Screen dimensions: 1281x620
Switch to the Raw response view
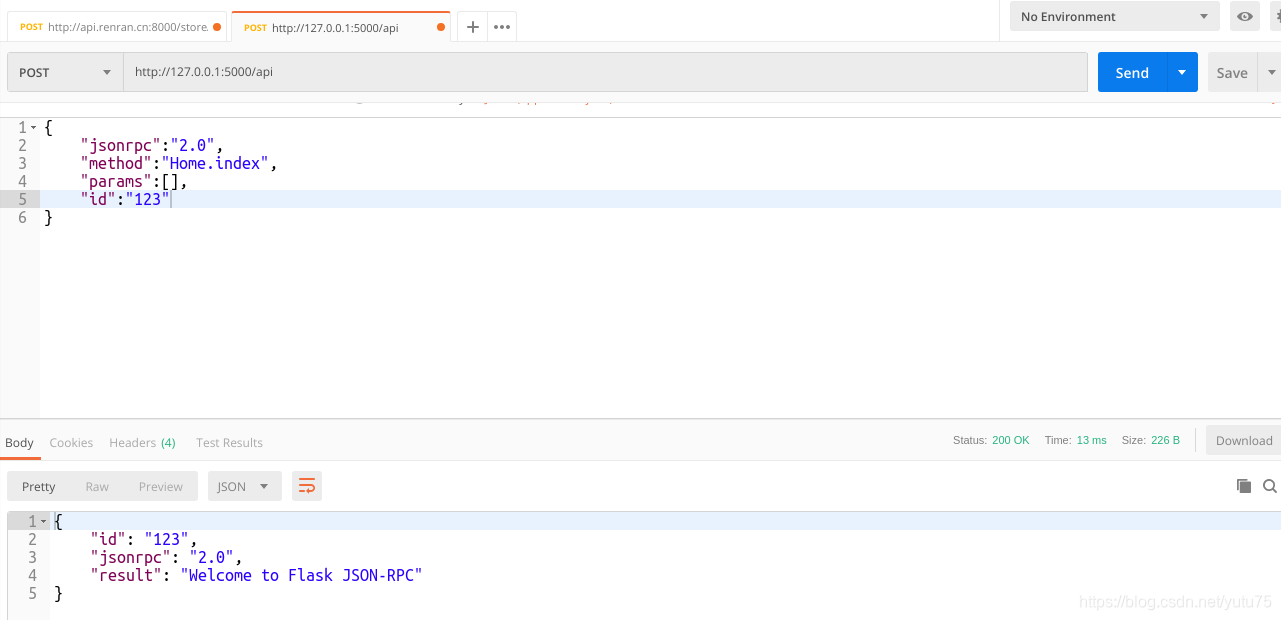point(97,486)
